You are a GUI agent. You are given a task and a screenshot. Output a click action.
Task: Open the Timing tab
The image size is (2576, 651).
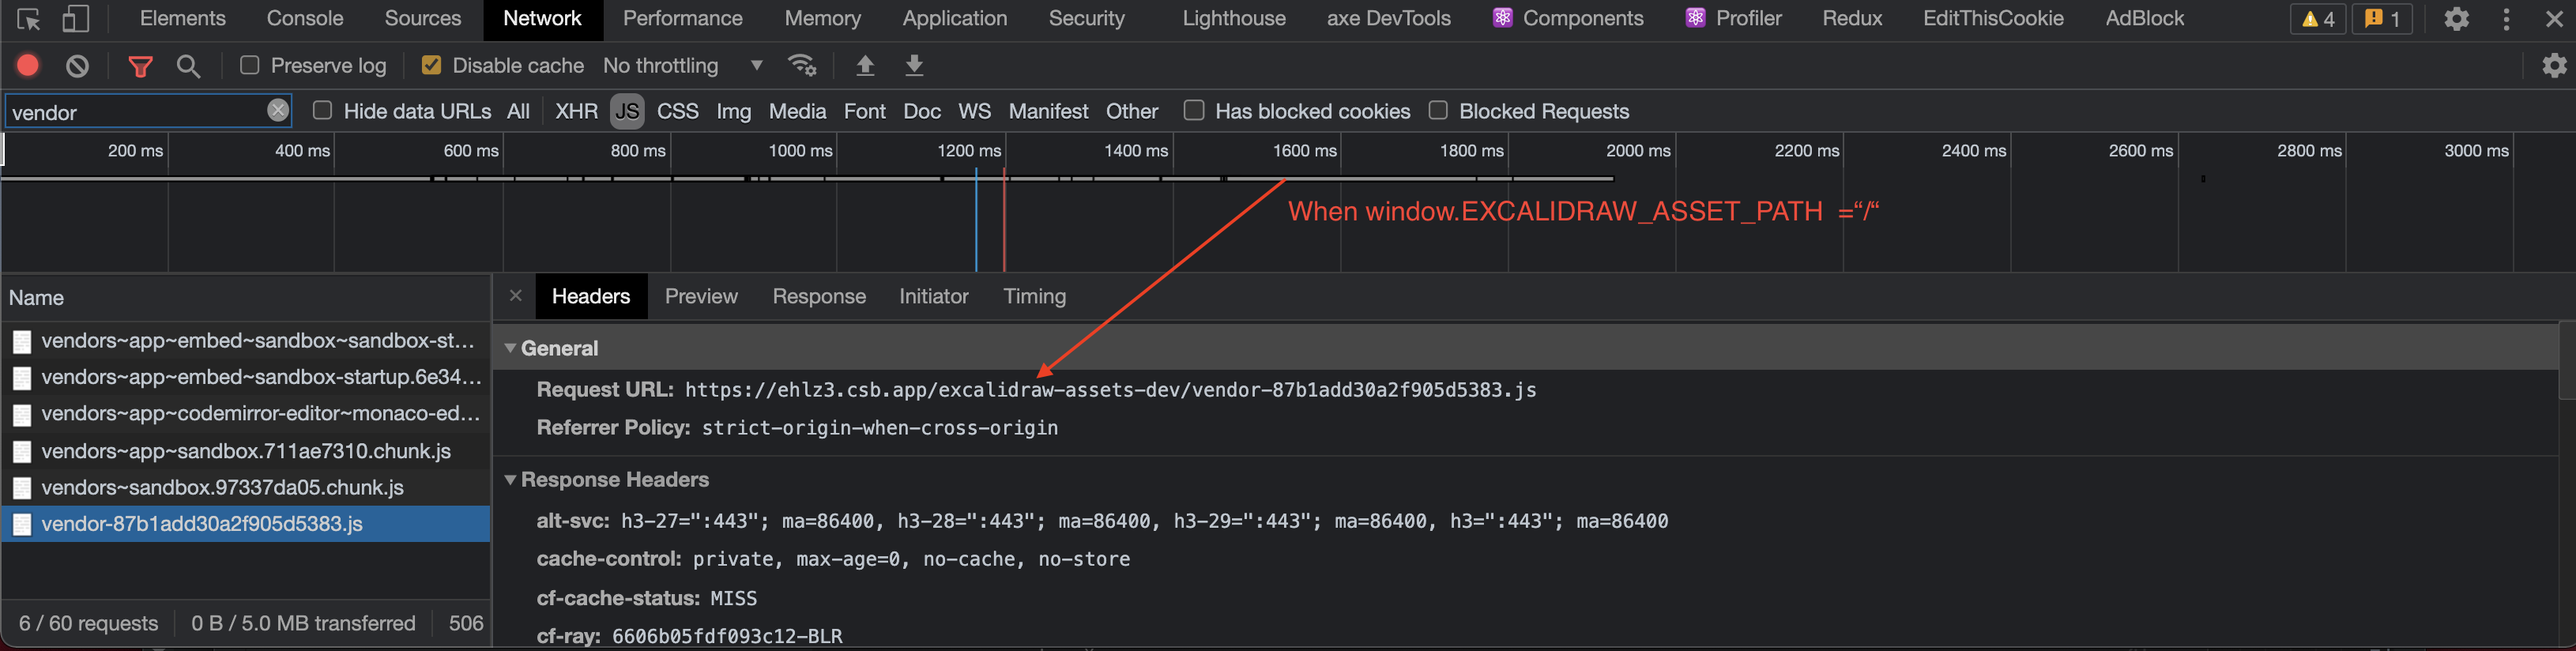click(1034, 296)
